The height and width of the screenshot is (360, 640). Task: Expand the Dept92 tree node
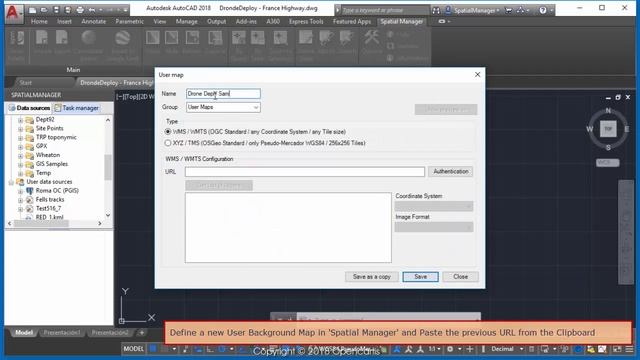pos(20,120)
